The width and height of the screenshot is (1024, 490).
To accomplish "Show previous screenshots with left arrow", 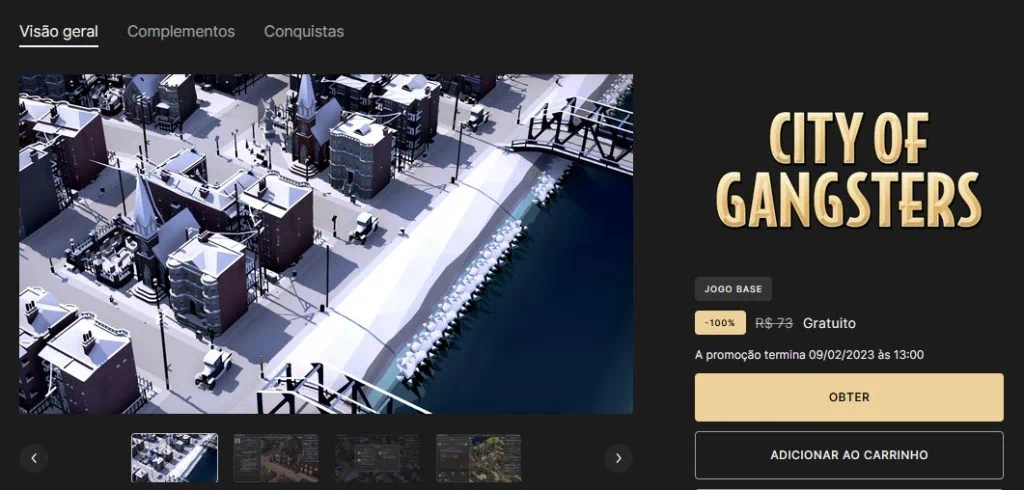I will [x=34, y=458].
